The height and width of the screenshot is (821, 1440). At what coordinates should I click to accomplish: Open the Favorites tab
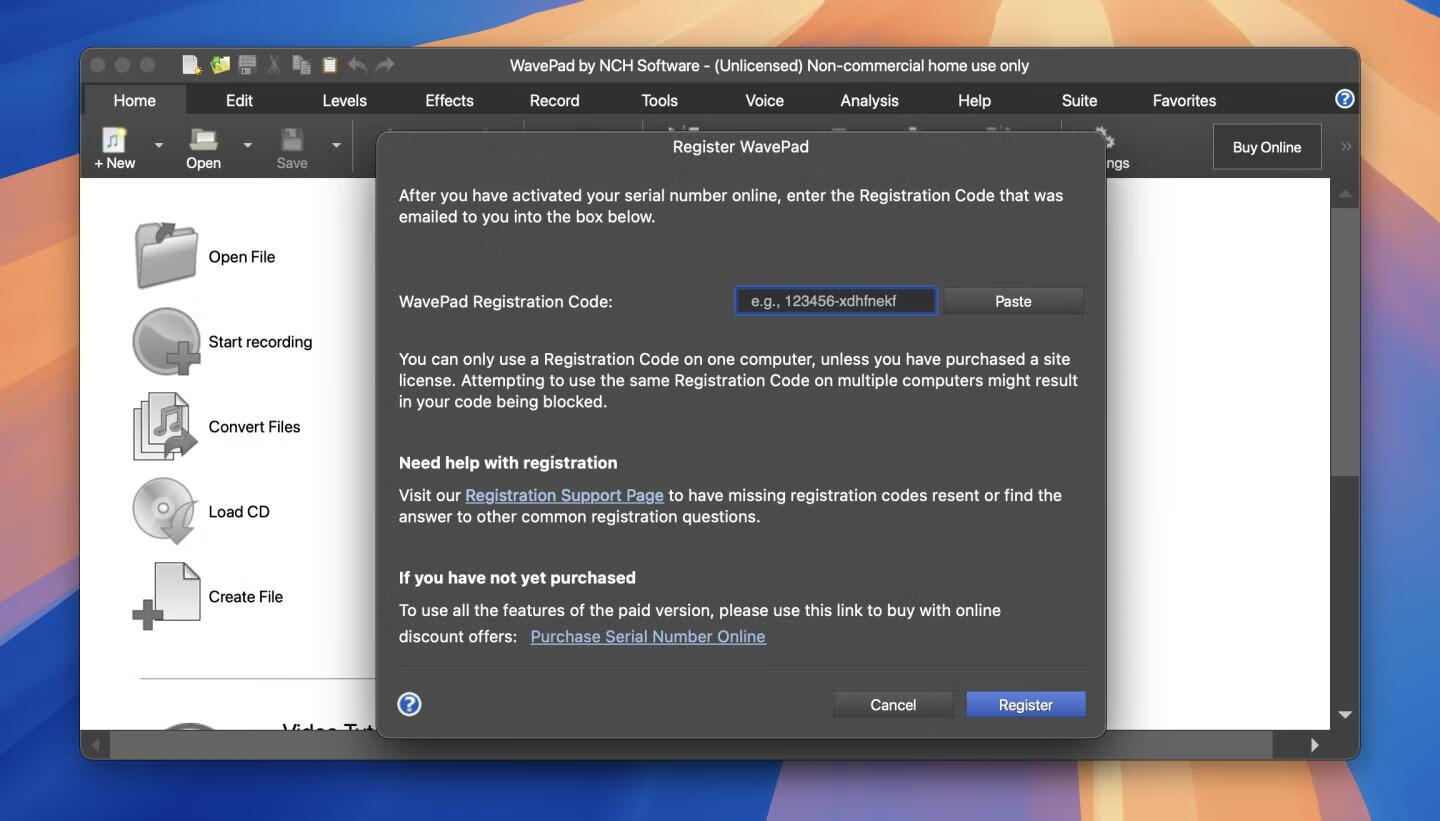point(1184,100)
